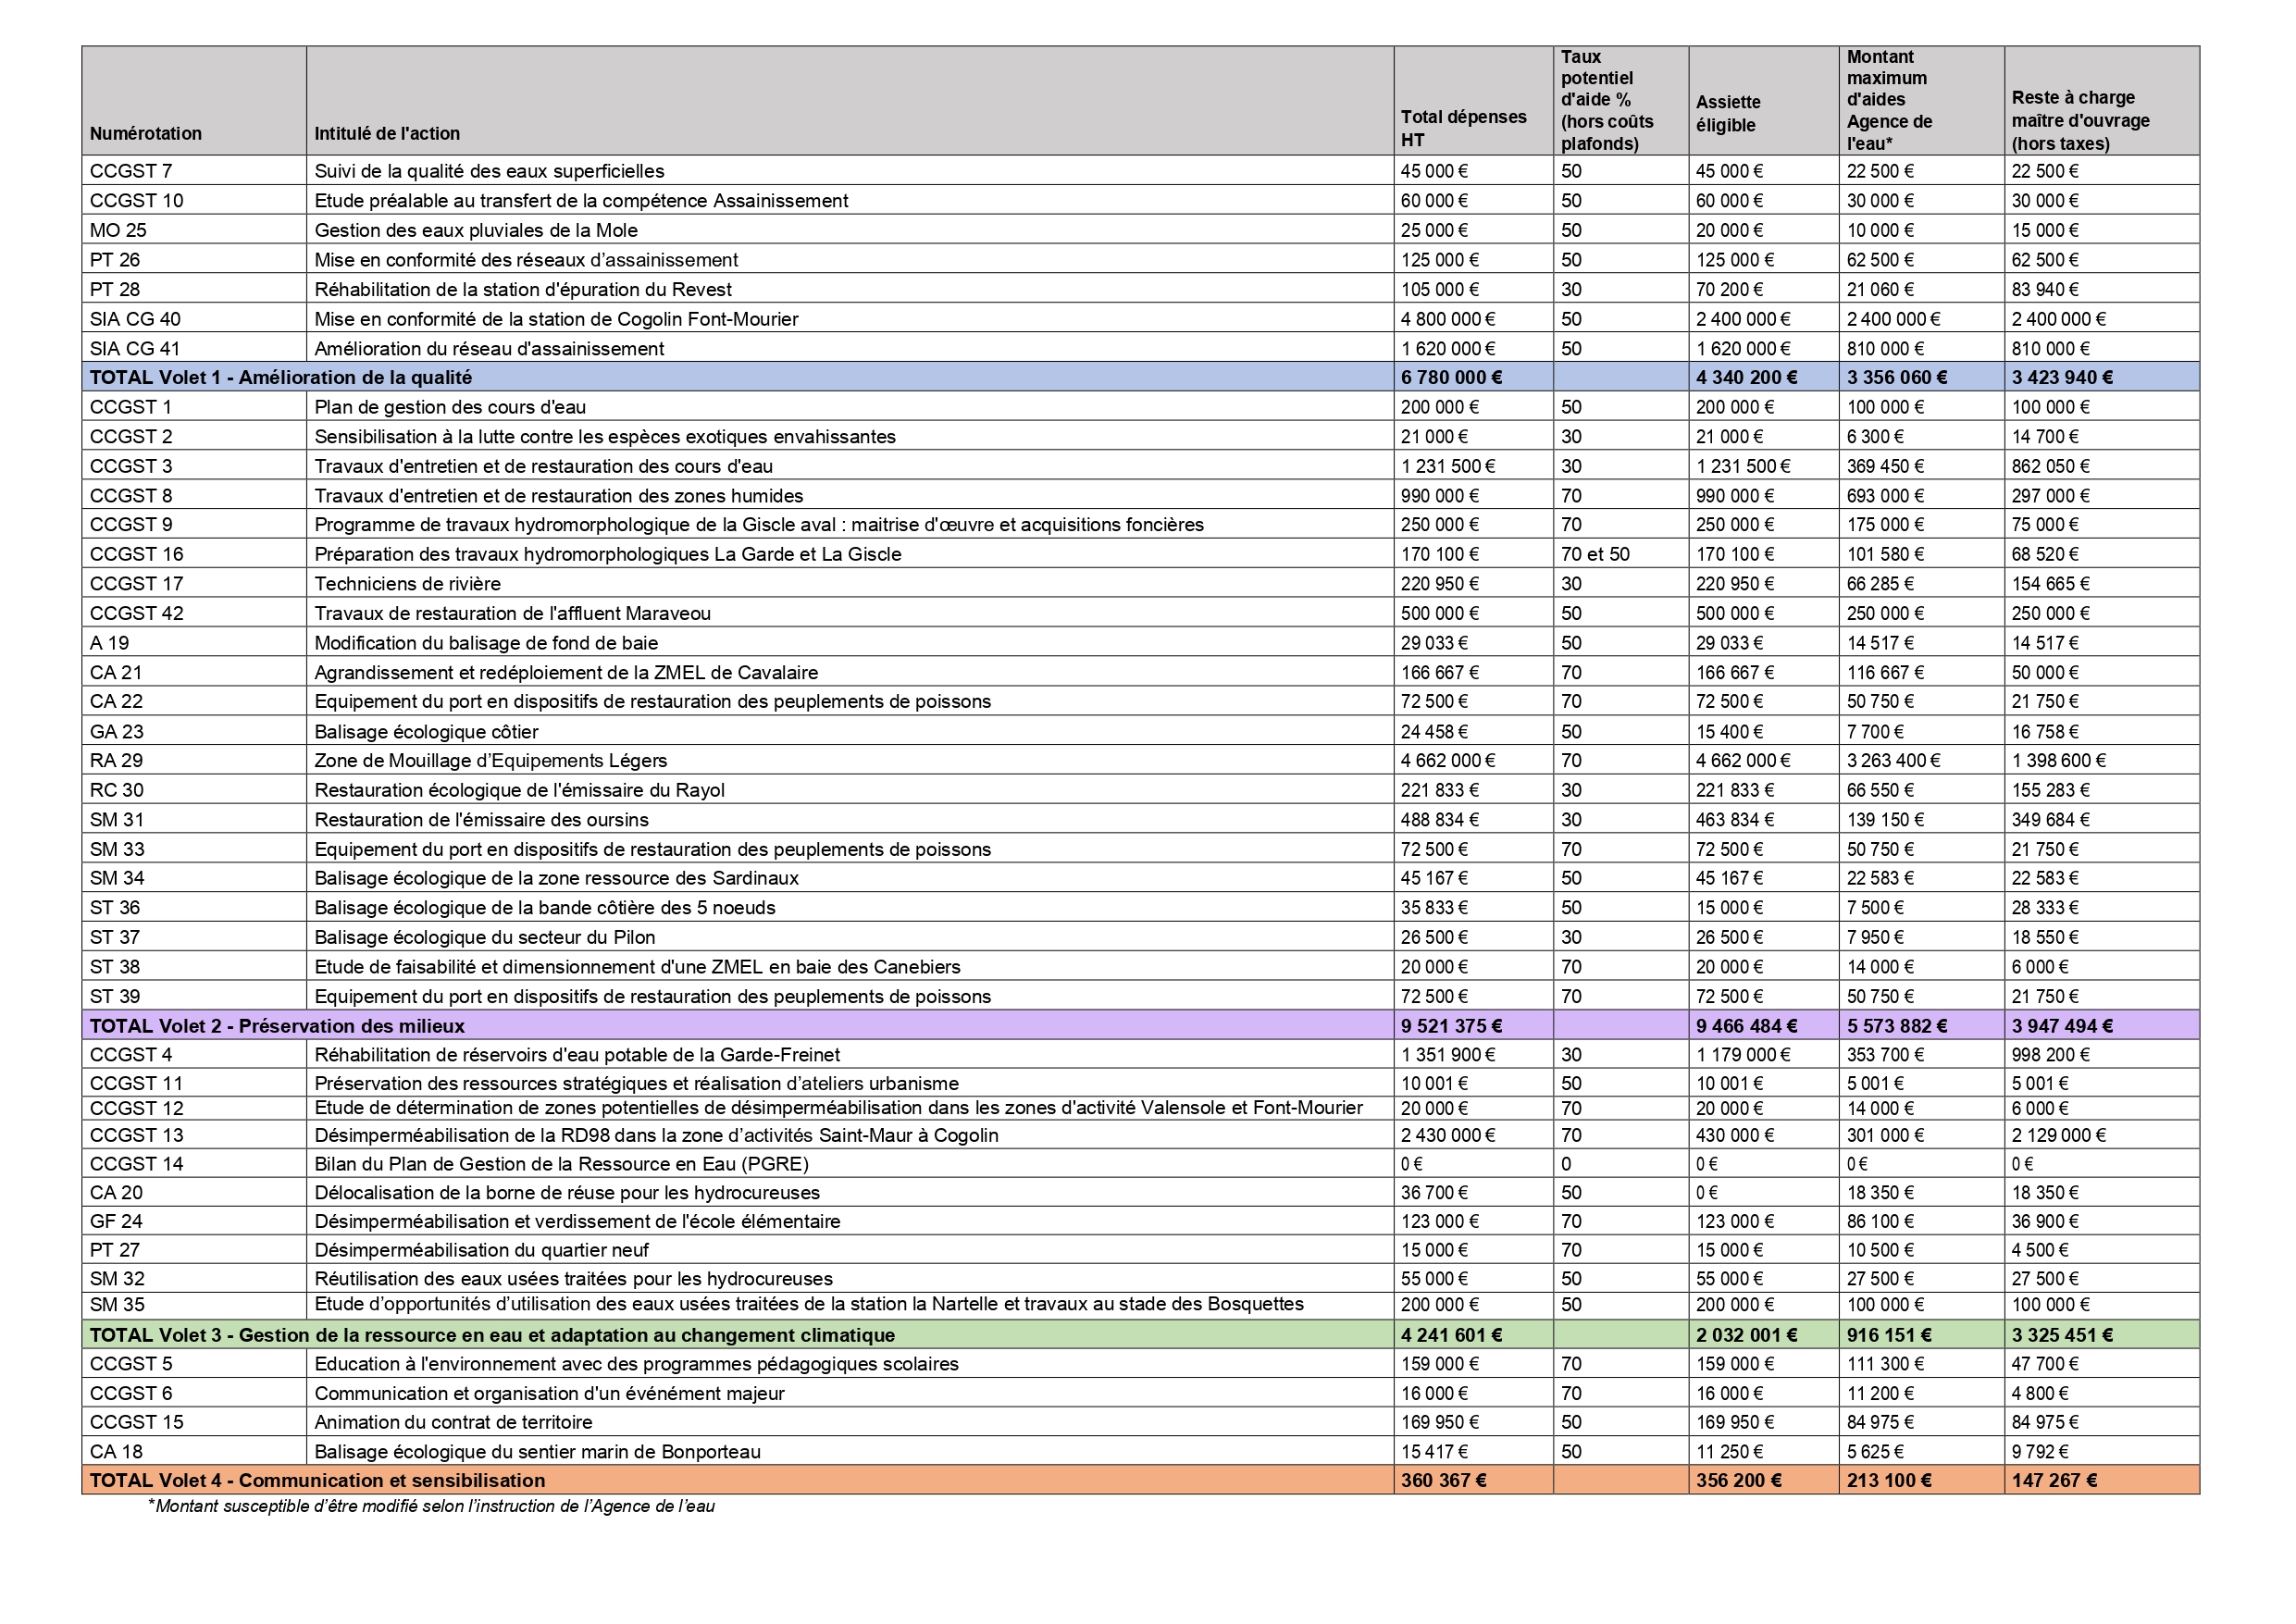Screen dimensions: 2296x1624
Task: Select 'Préservation des ressources stratégiques' action title
Action: click(x=636, y=1083)
